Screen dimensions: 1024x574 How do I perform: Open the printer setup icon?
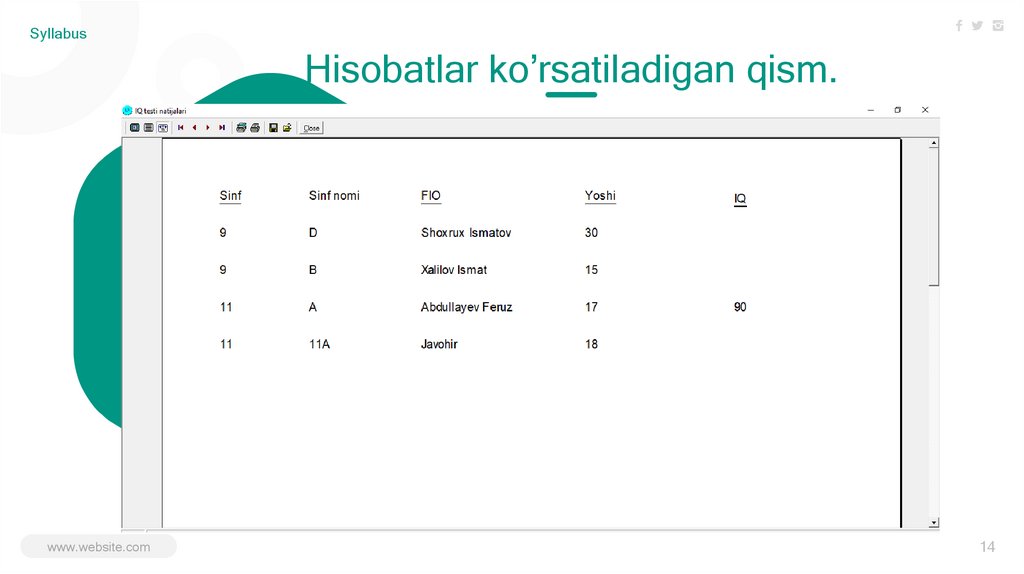coord(241,128)
